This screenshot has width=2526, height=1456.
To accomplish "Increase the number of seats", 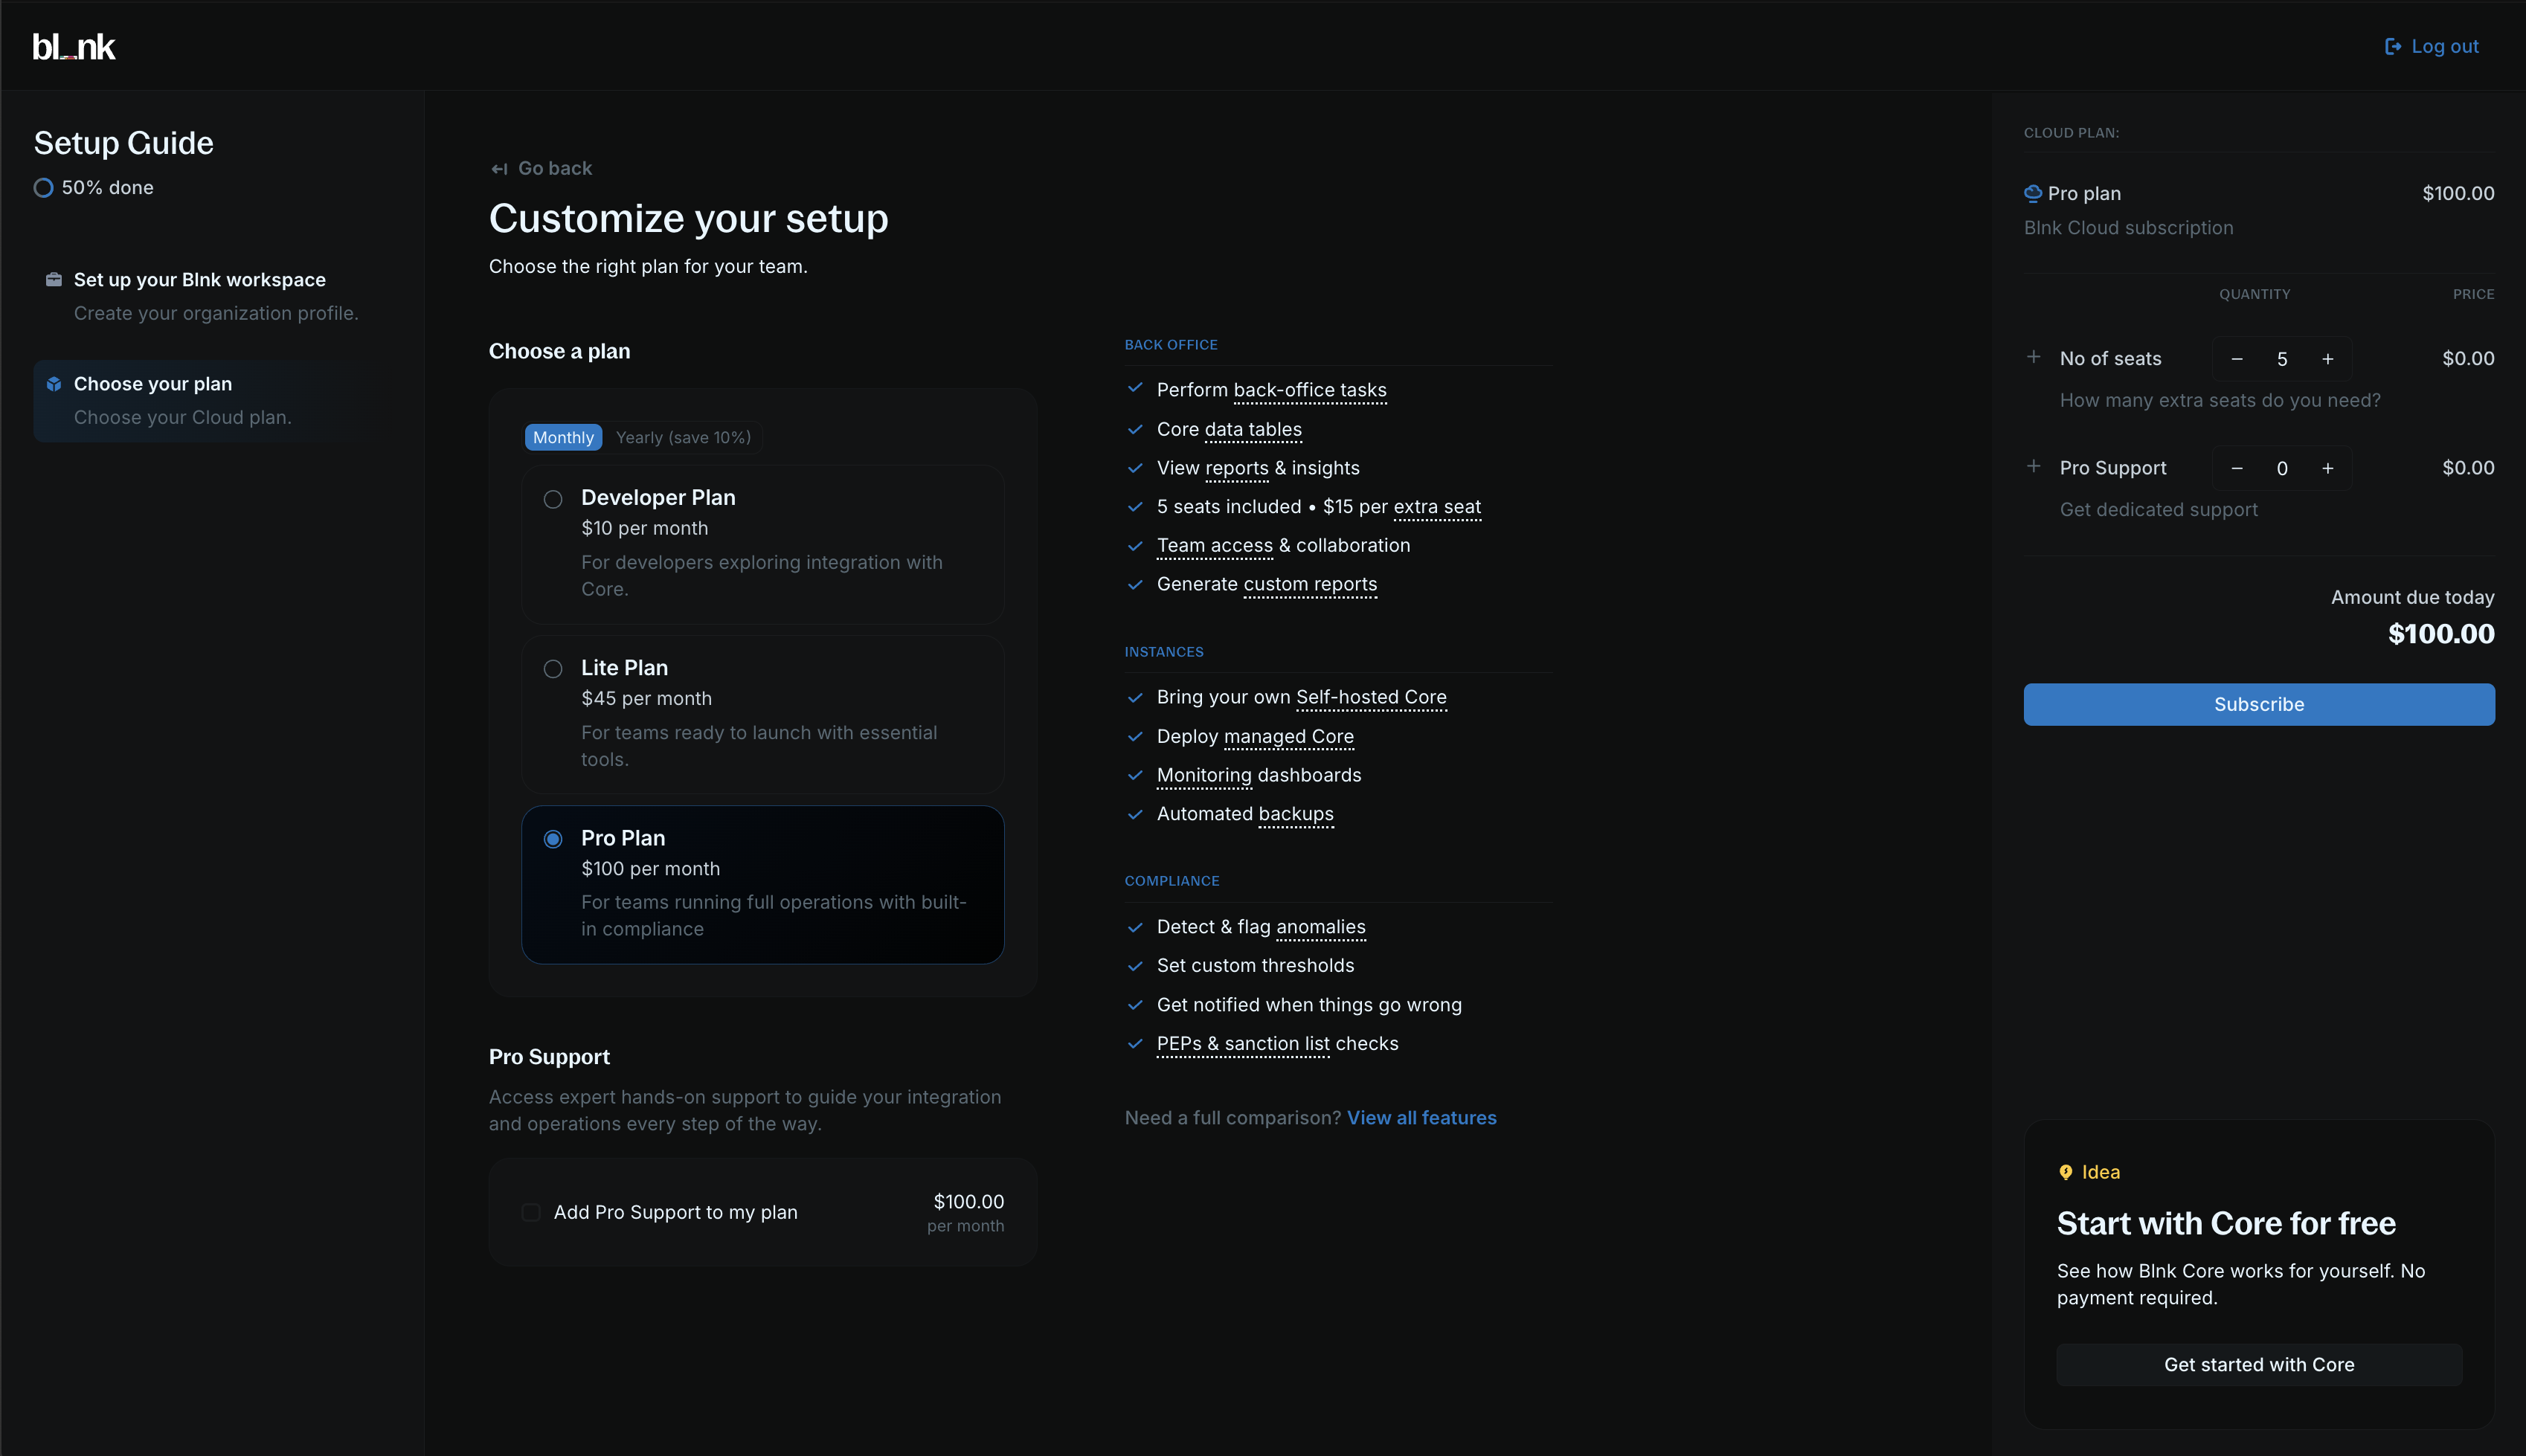I will [2328, 359].
